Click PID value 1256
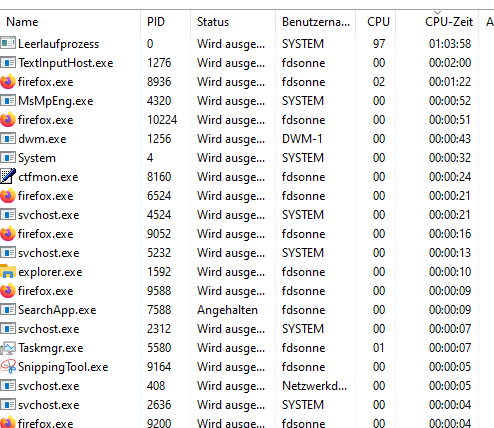494x428 pixels. tap(159, 139)
